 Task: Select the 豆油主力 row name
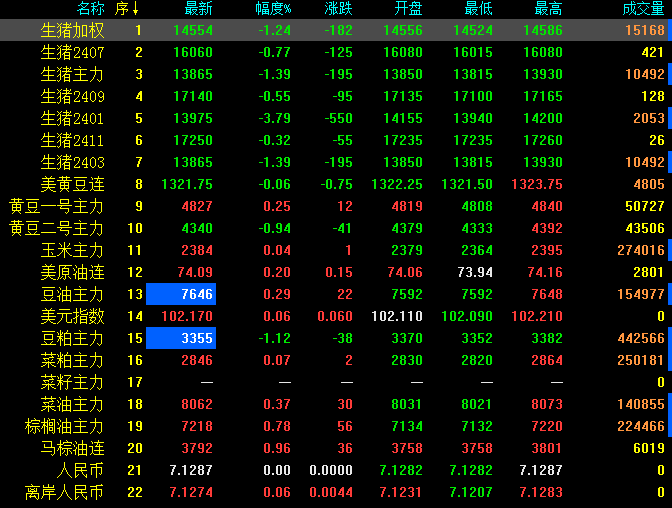[72, 295]
